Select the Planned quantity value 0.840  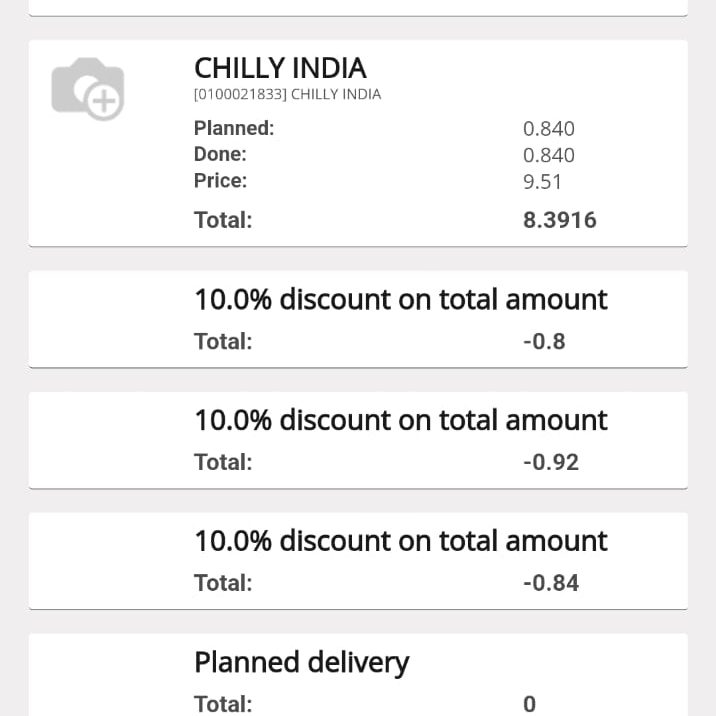(x=549, y=128)
